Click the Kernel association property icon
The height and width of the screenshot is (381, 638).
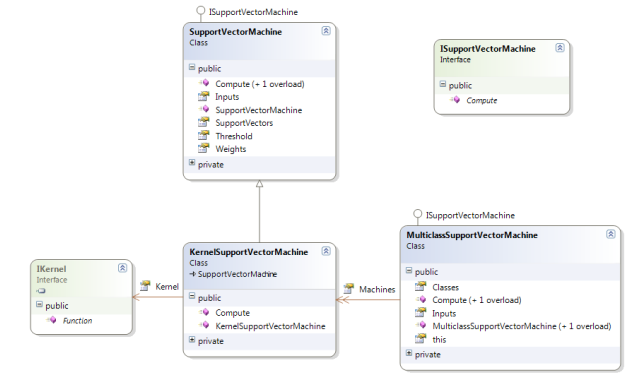click(x=145, y=286)
